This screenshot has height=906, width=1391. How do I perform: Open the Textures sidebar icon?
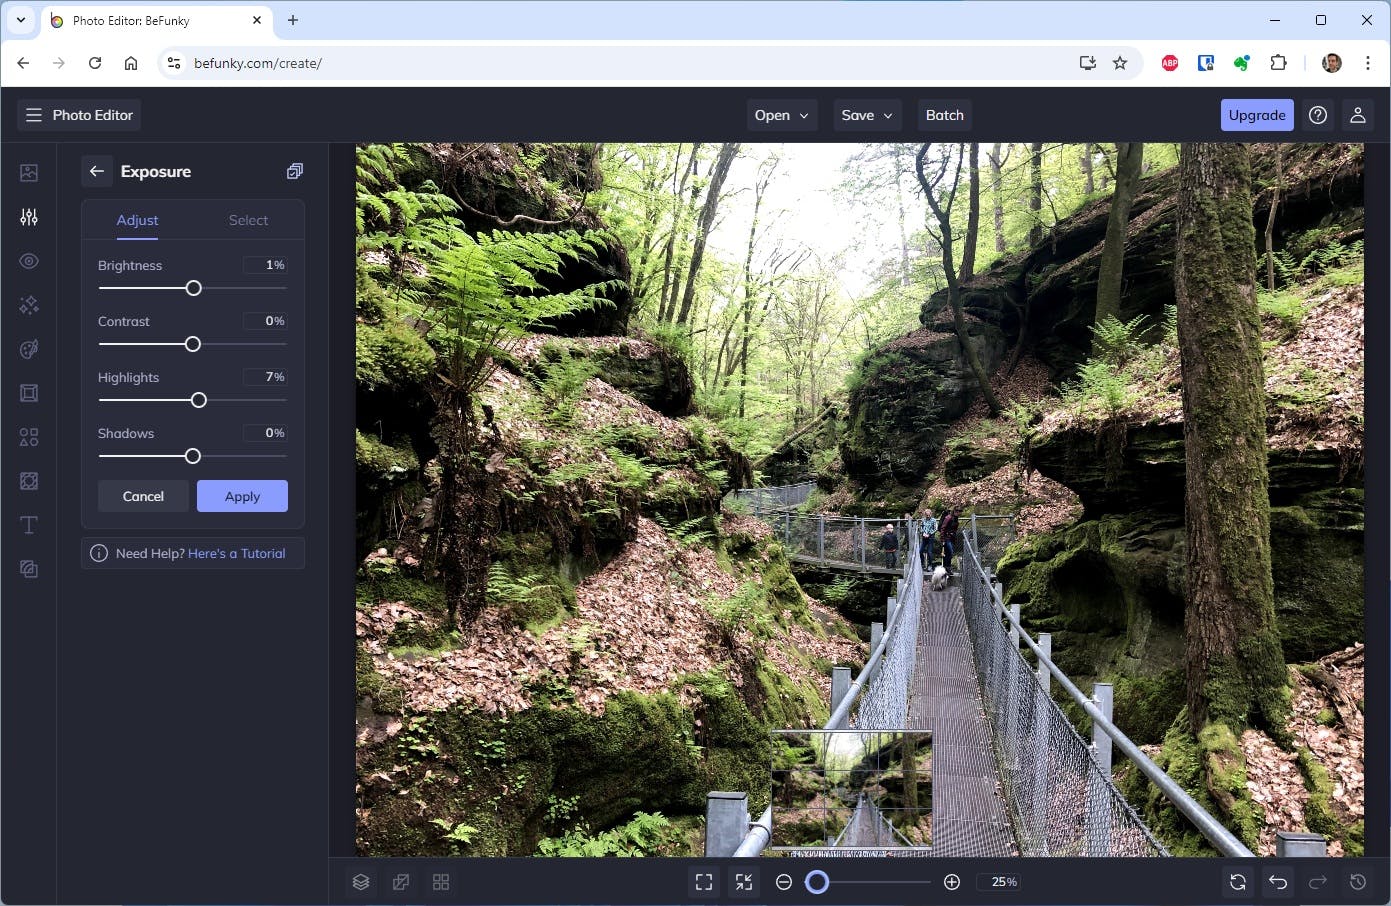[29, 569]
